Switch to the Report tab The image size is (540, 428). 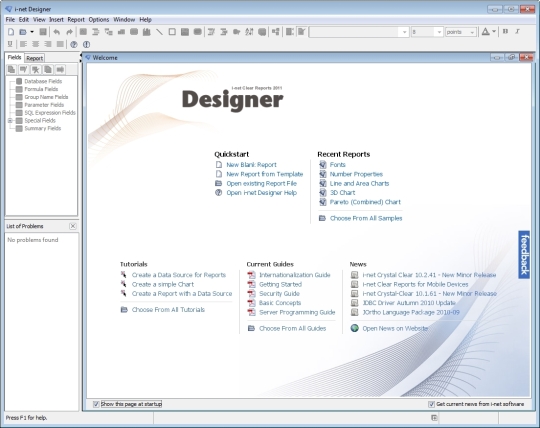coord(34,58)
